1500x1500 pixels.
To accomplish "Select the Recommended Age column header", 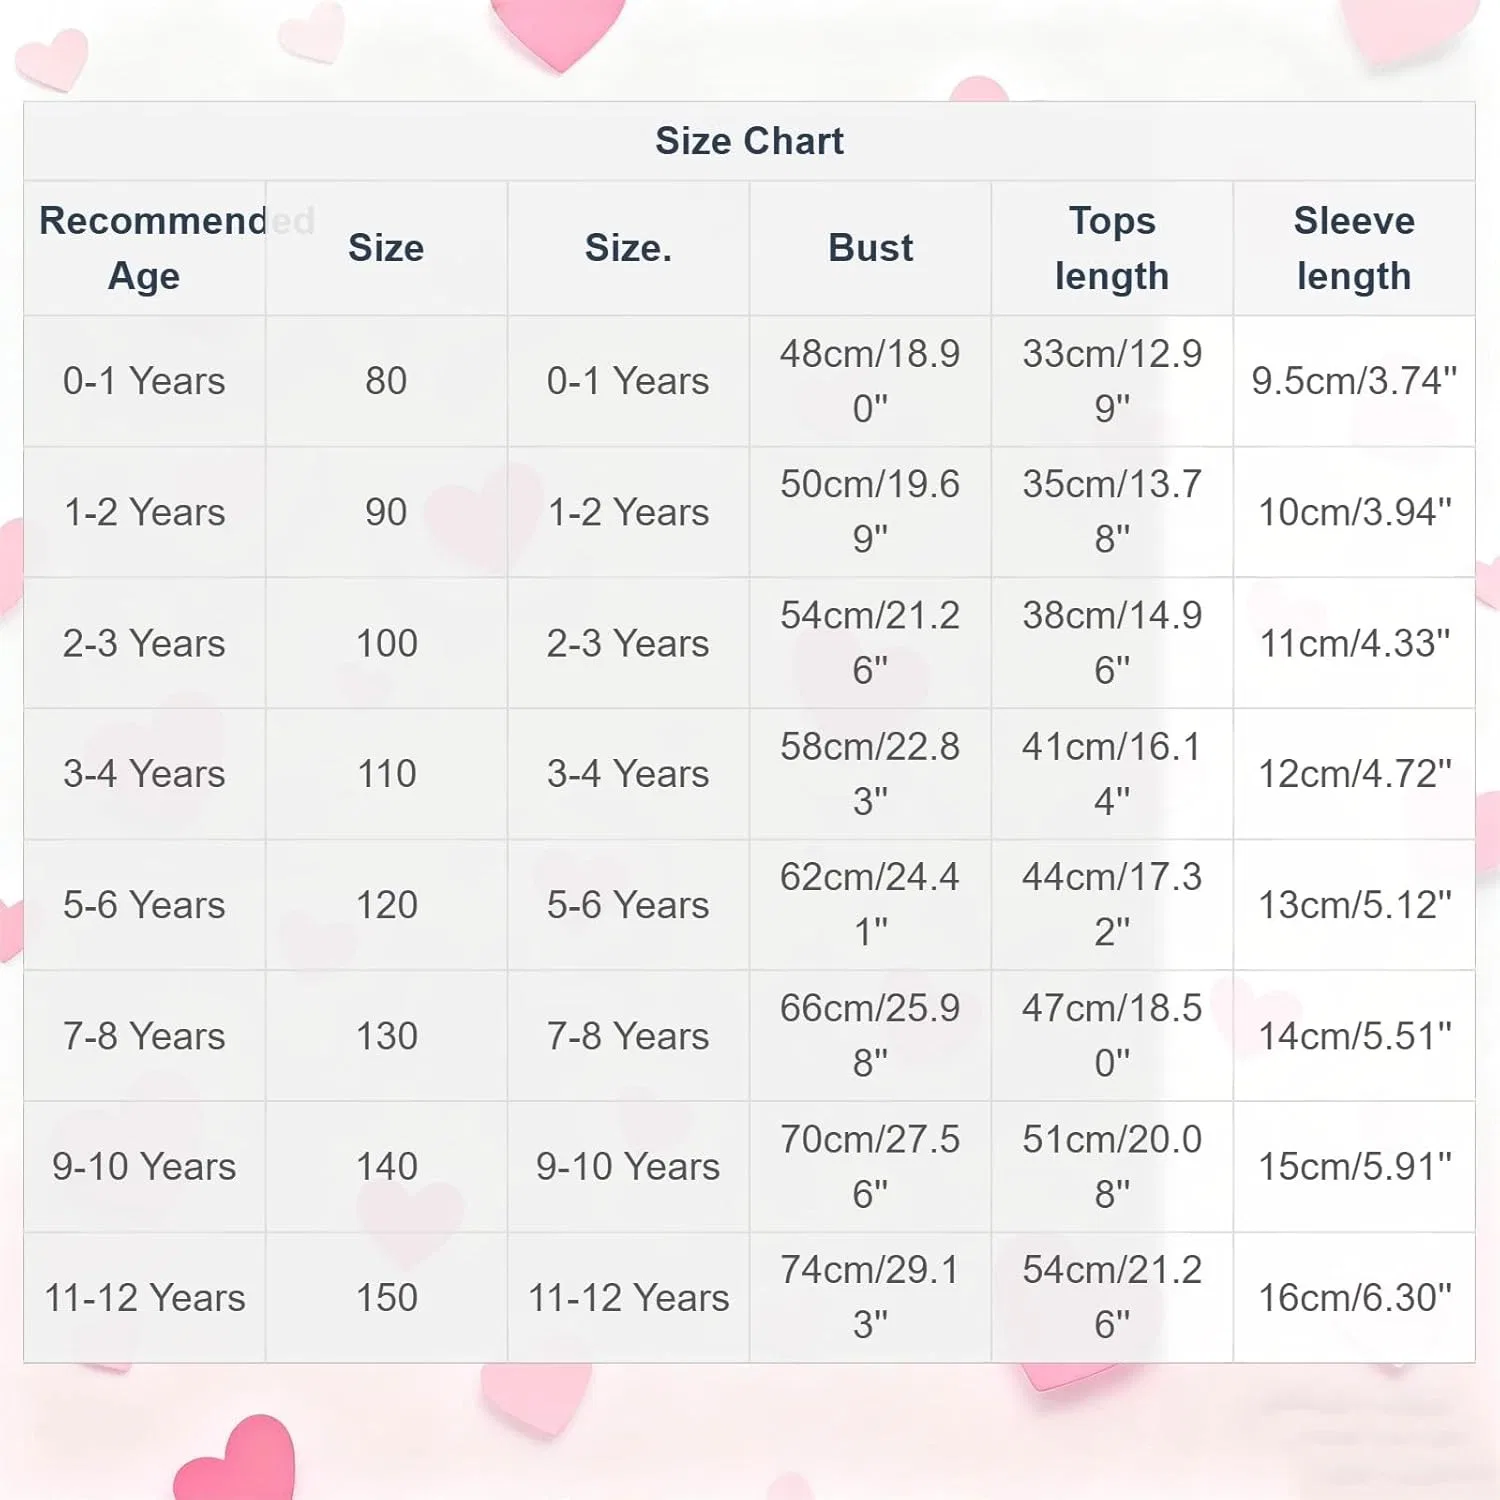I will point(145,248).
